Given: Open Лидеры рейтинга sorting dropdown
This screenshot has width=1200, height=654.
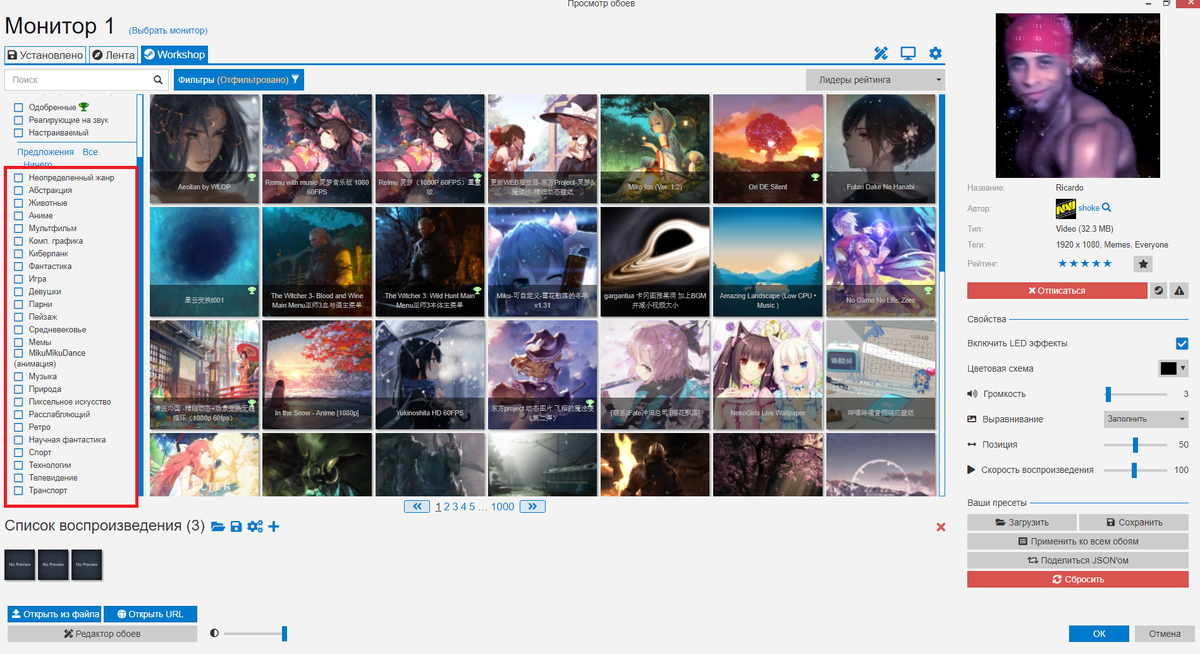Looking at the screenshot, I should click(x=875, y=79).
